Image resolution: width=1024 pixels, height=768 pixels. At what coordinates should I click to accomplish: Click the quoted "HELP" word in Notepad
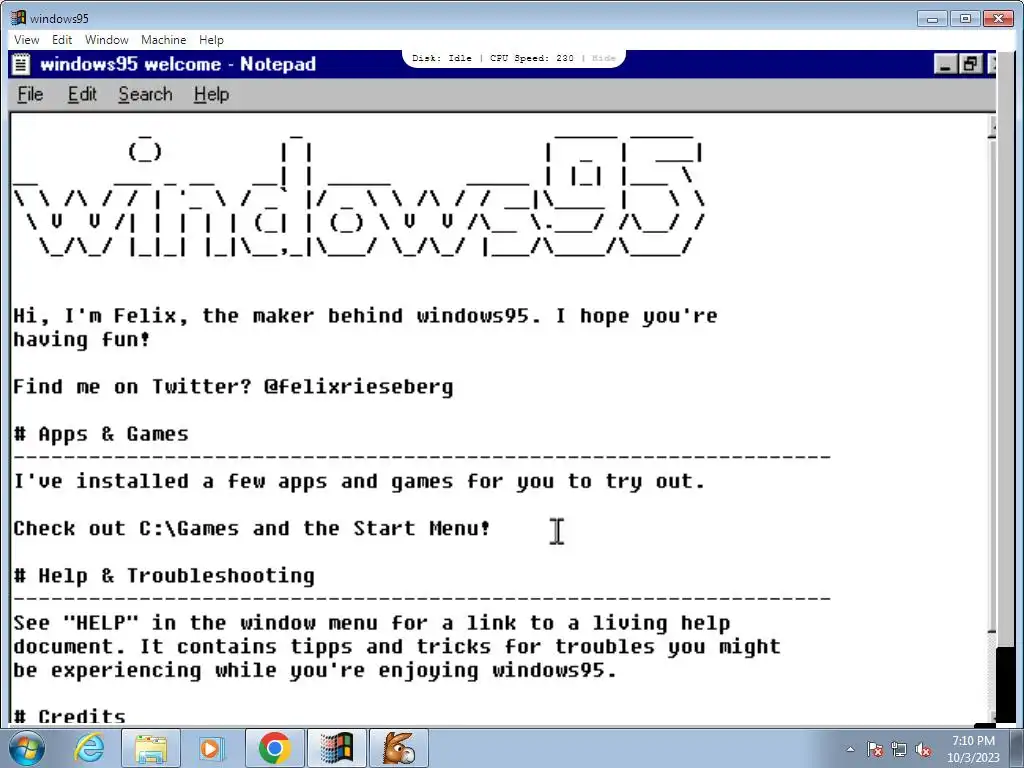click(x=101, y=622)
